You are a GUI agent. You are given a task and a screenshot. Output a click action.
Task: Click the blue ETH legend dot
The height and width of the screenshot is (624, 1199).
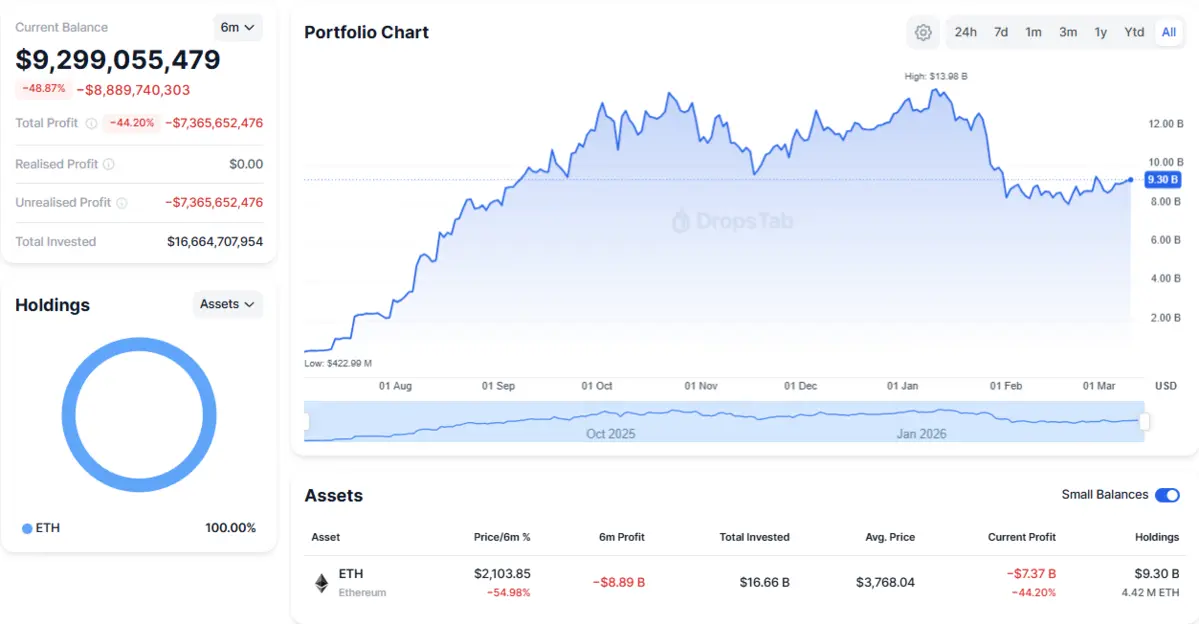click(27, 528)
